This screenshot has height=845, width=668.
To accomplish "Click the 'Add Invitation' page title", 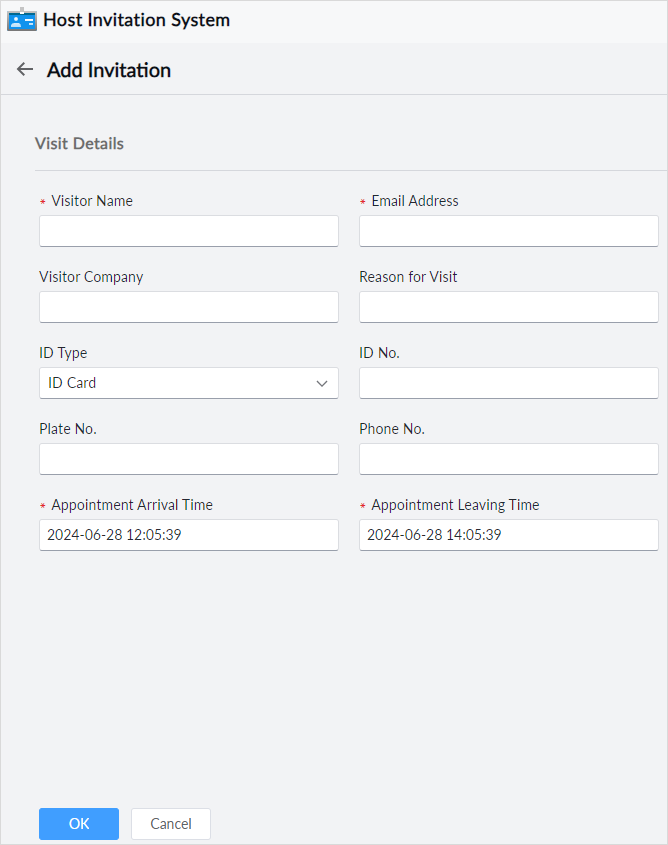I will click(x=109, y=70).
